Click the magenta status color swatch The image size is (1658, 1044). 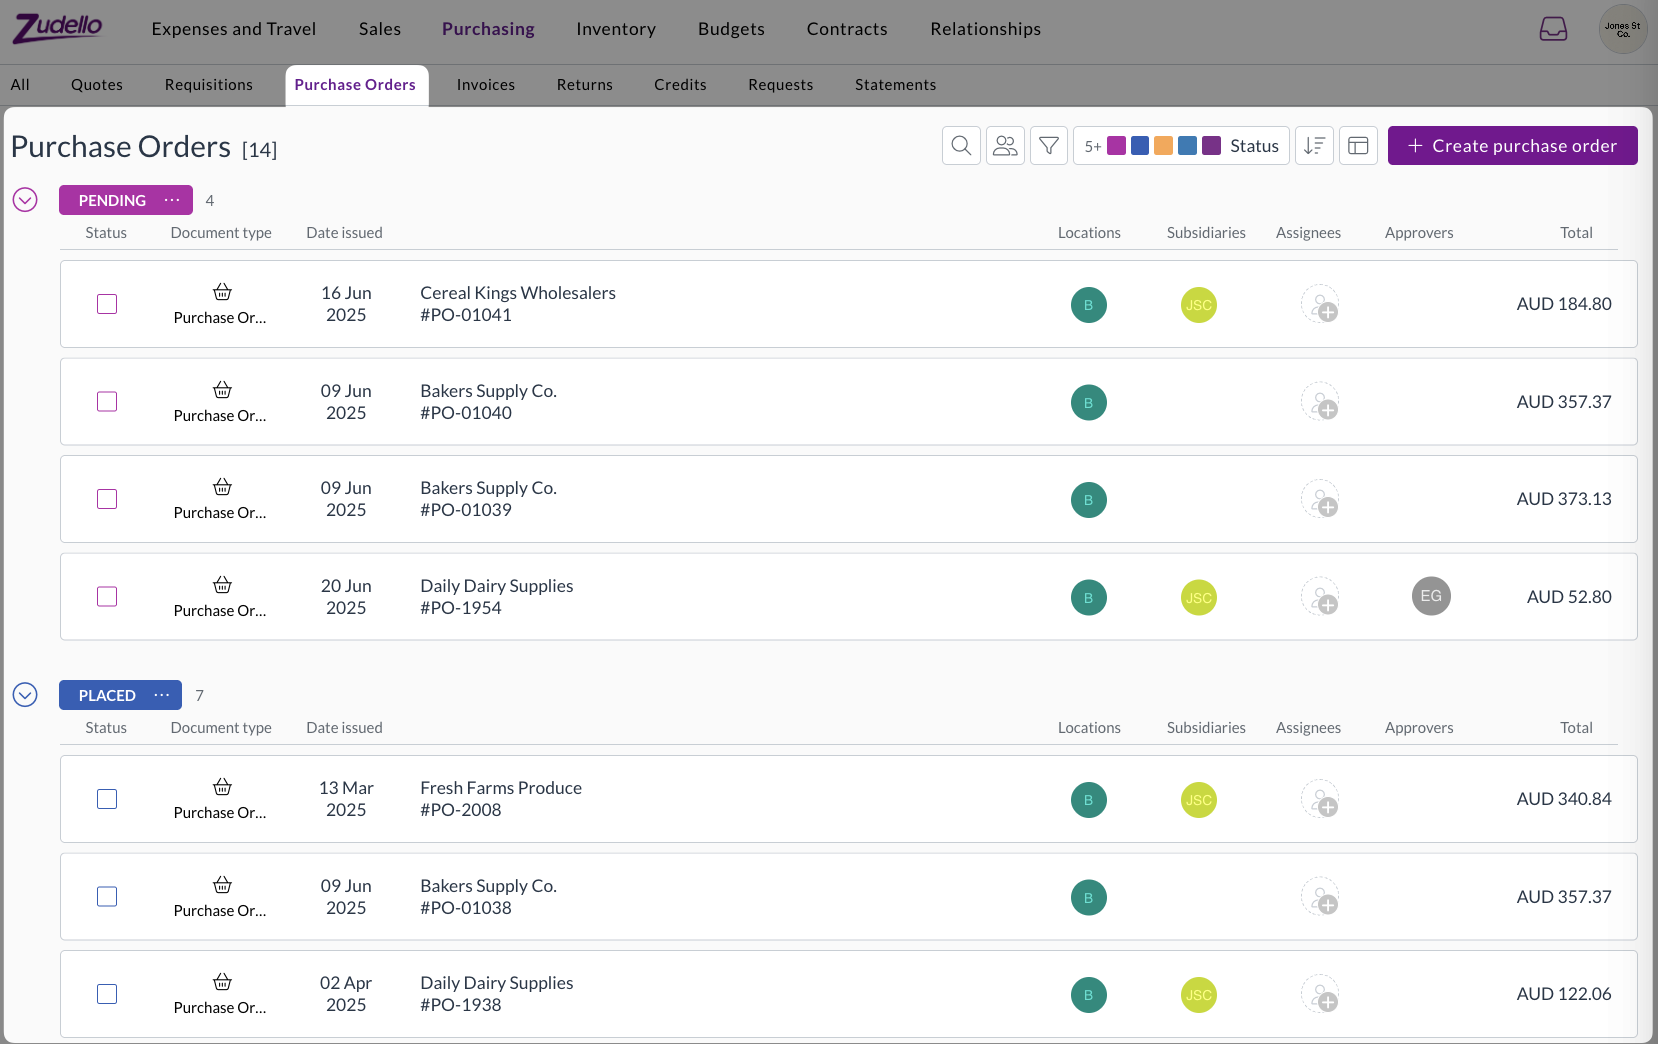pyautogui.click(x=1116, y=146)
